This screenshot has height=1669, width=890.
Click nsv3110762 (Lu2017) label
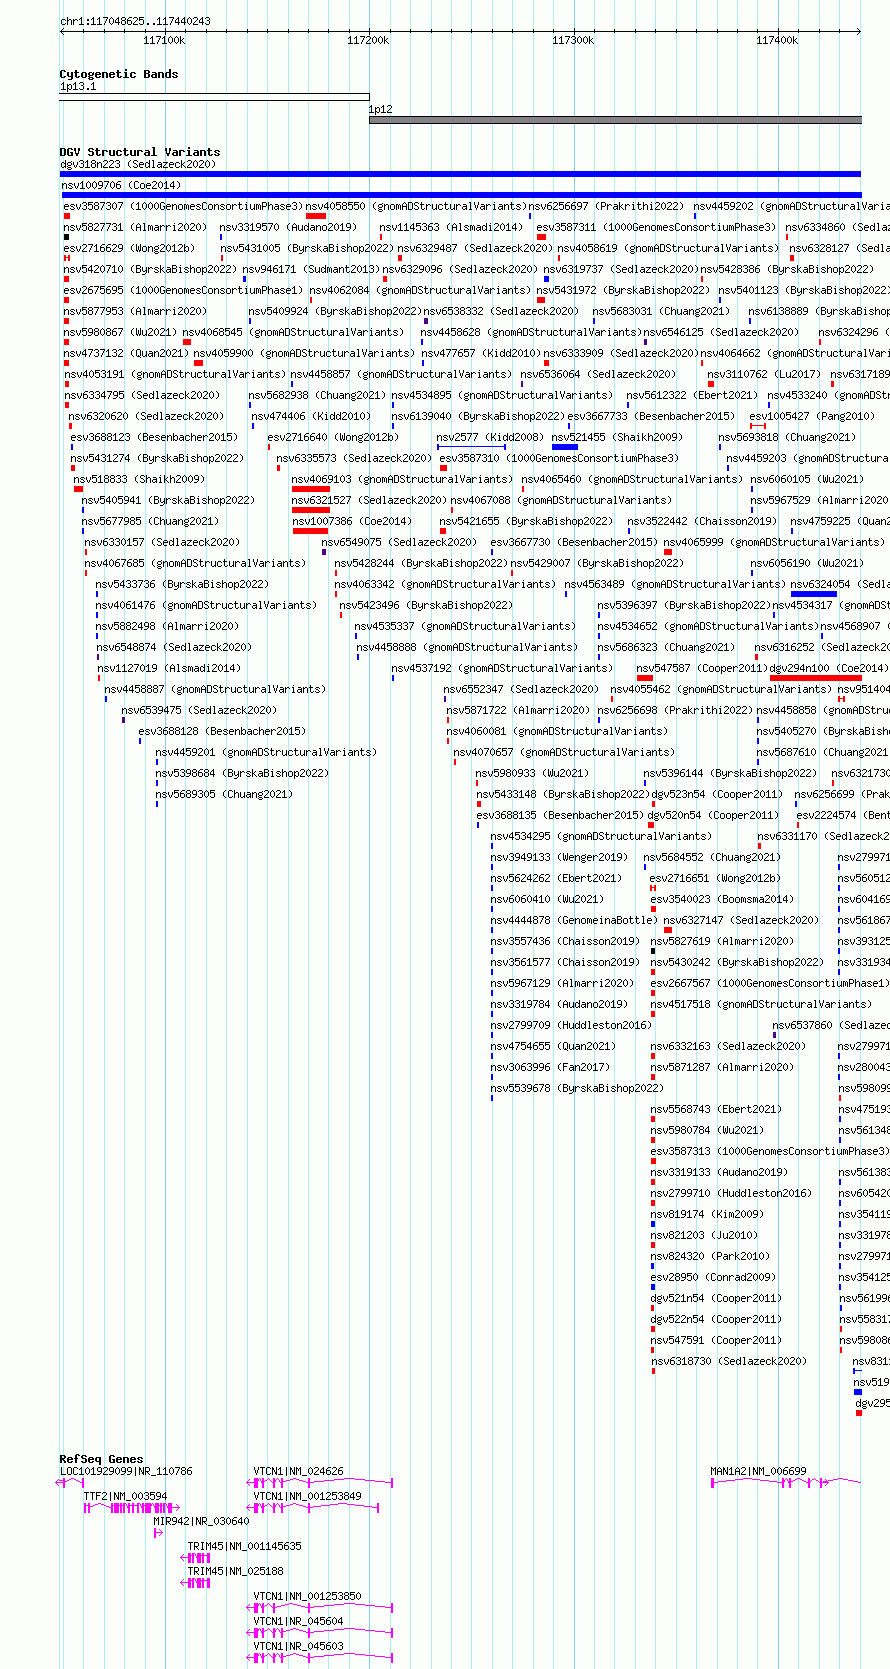[764, 374]
